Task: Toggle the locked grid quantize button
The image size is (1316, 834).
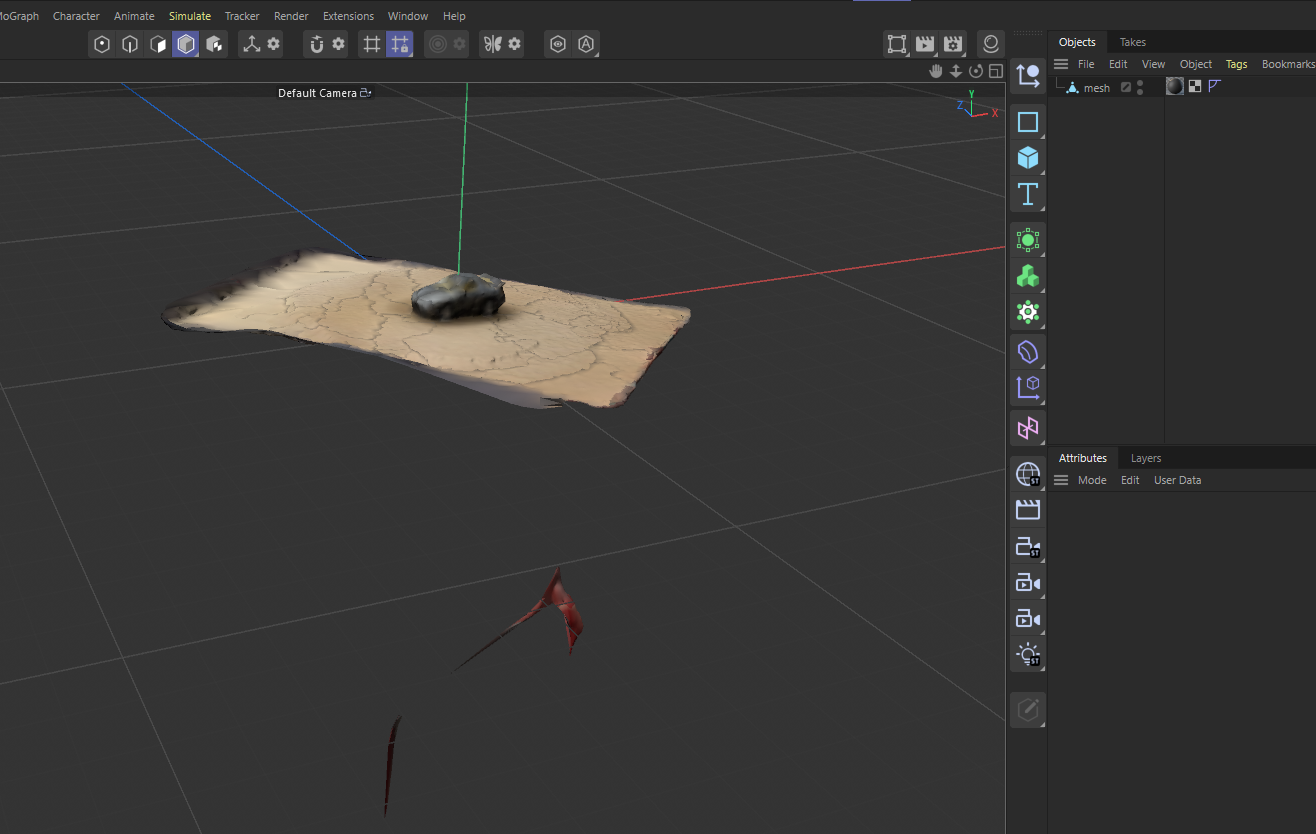Action: click(x=399, y=44)
